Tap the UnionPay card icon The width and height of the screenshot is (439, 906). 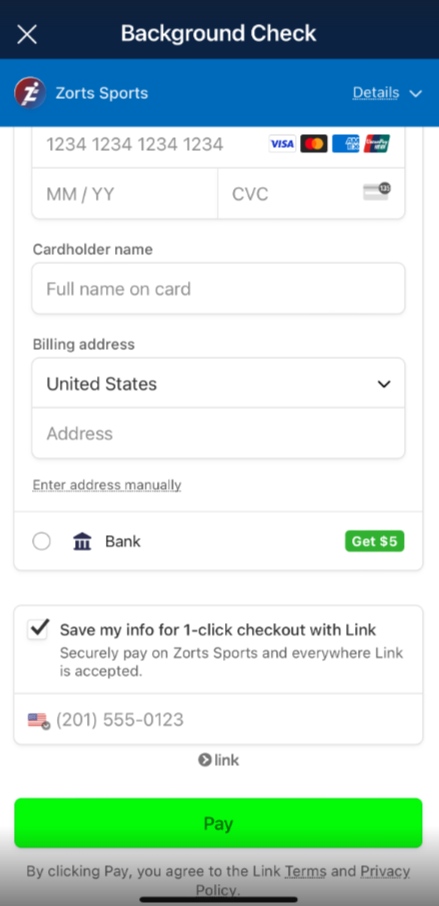click(377, 143)
